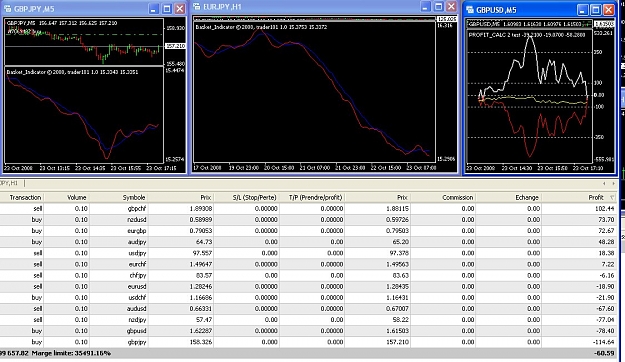Sort trades by the Echange column
Image resolution: width=625 pixels, height=362 pixels.
[x=508, y=197]
